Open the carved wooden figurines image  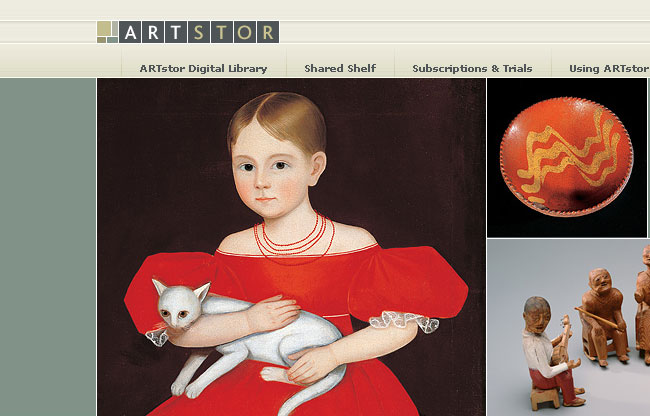pos(568,327)
